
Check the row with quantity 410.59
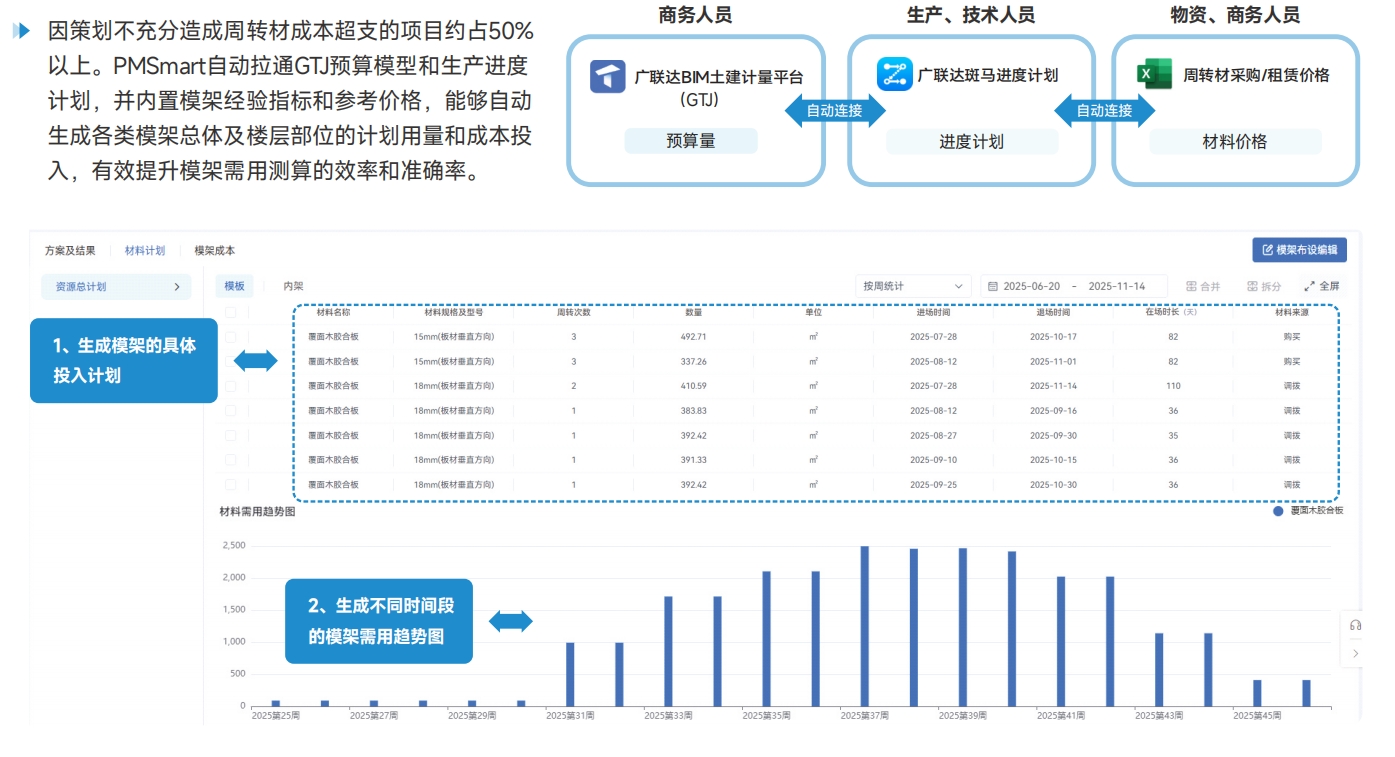231,386
